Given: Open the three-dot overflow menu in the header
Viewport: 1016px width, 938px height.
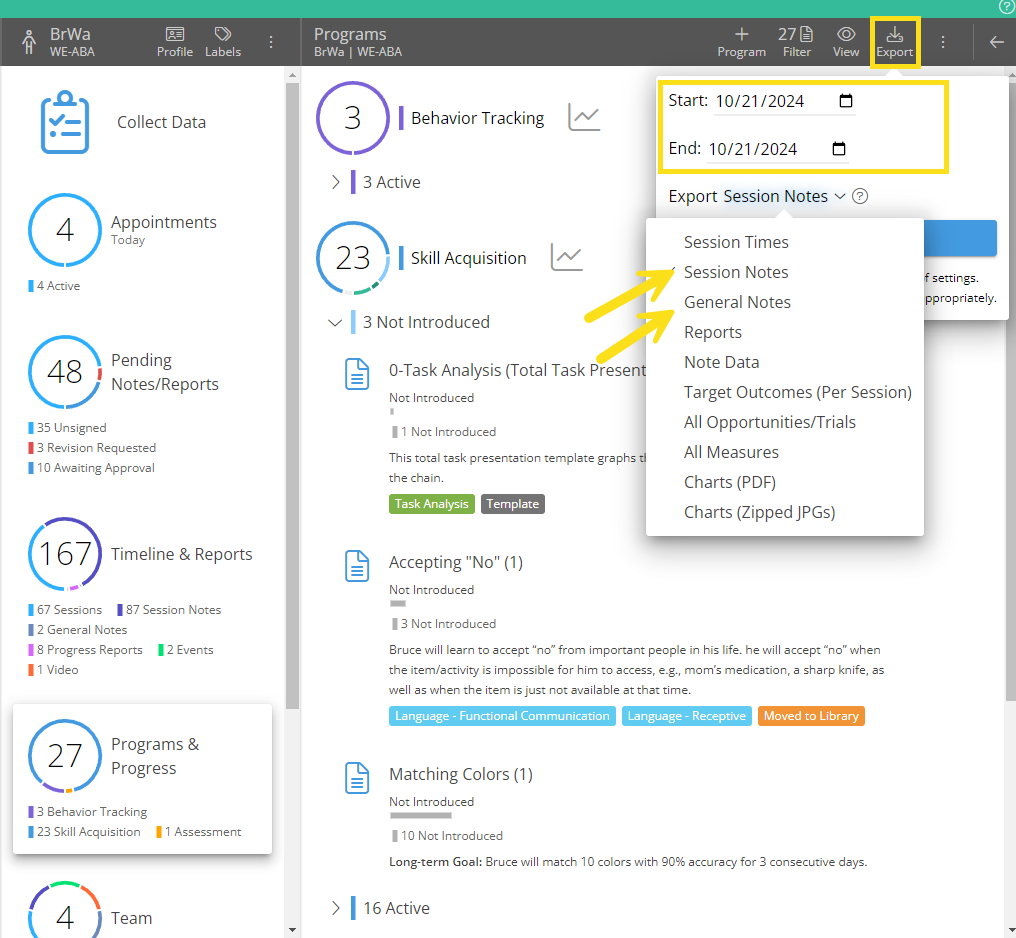Looking at the screenshot, I should tap(941, 41).
